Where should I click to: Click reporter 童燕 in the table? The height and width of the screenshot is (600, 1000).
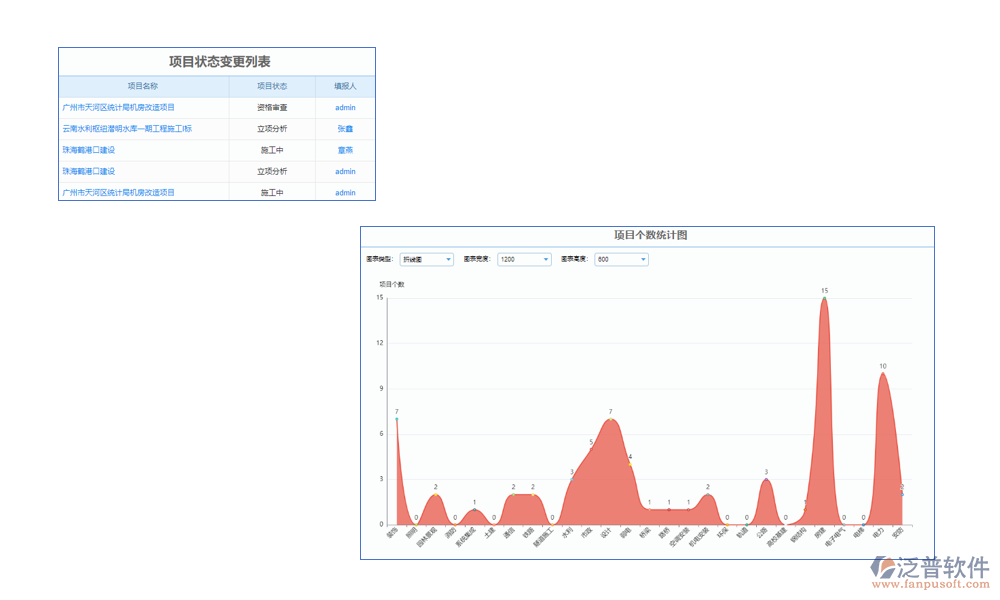pyautogui.click(x=345, y=150)
